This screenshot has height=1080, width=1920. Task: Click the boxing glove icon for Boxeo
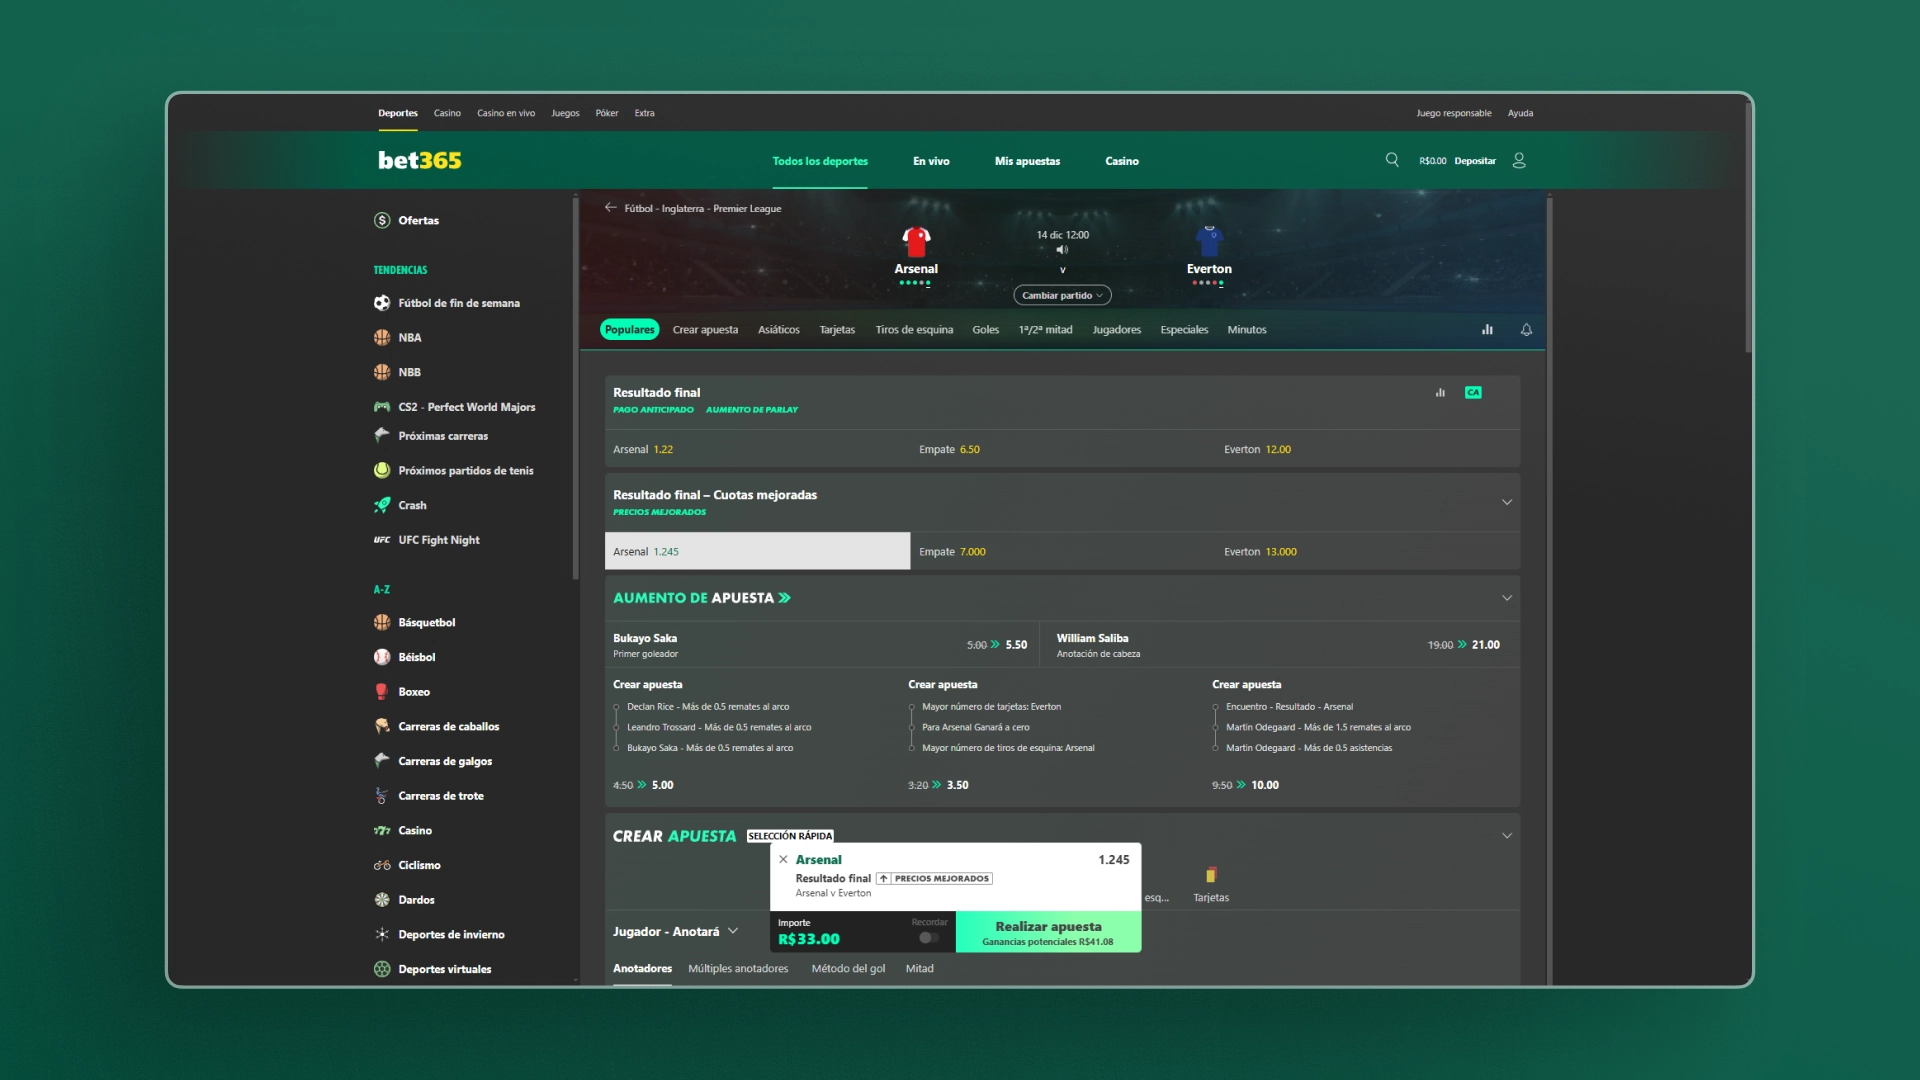click(x=382, y=692)
